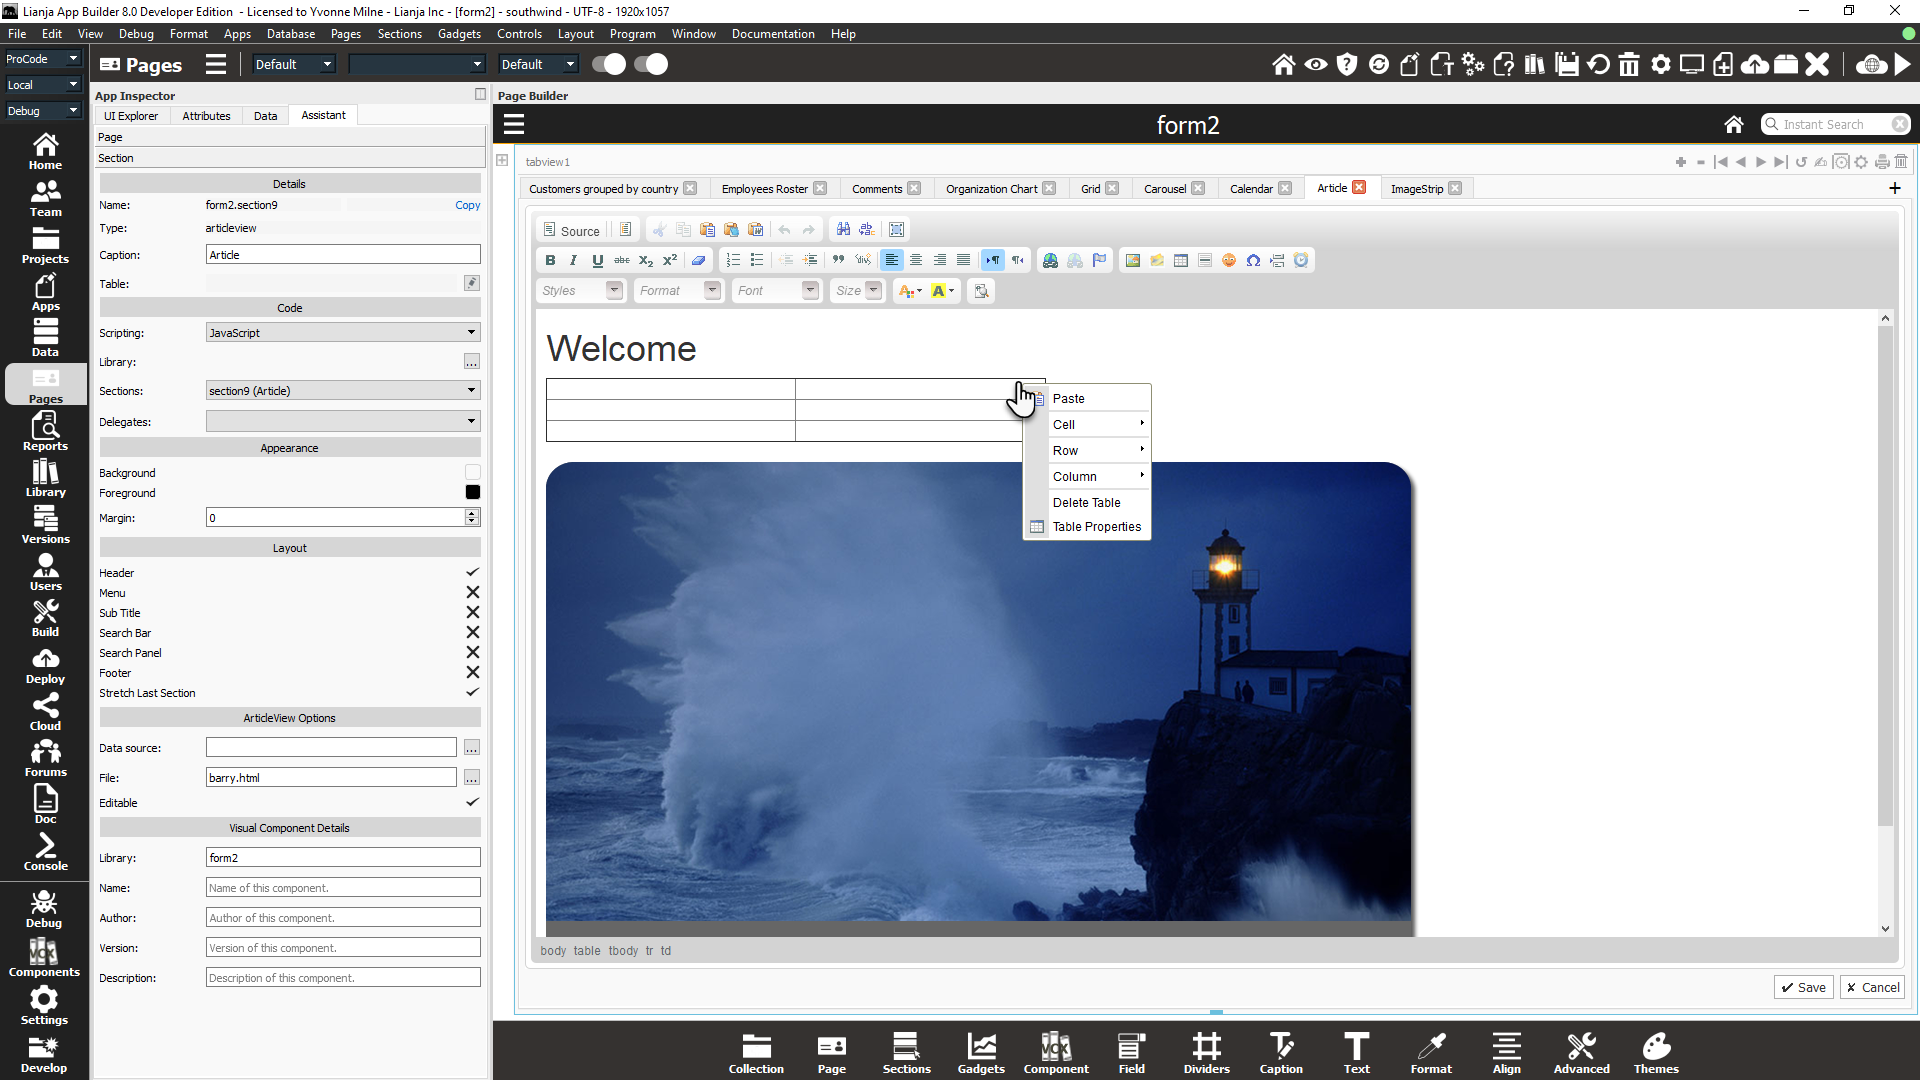Image resolution: width=1920 pixels, height=1080 pixels.
Task: Click the home icon in form2 header
Action: click(1734, 125)
